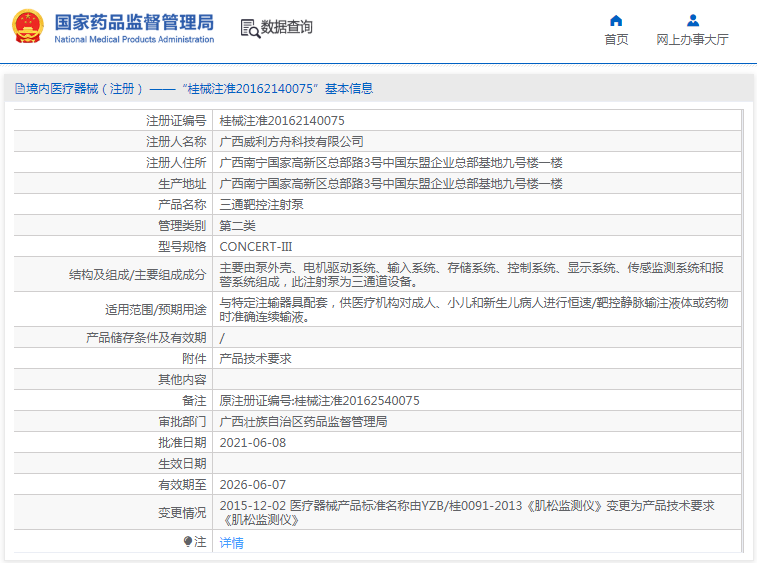Click the expiry date 2026-06-07 cell

(x=476, y=484)
